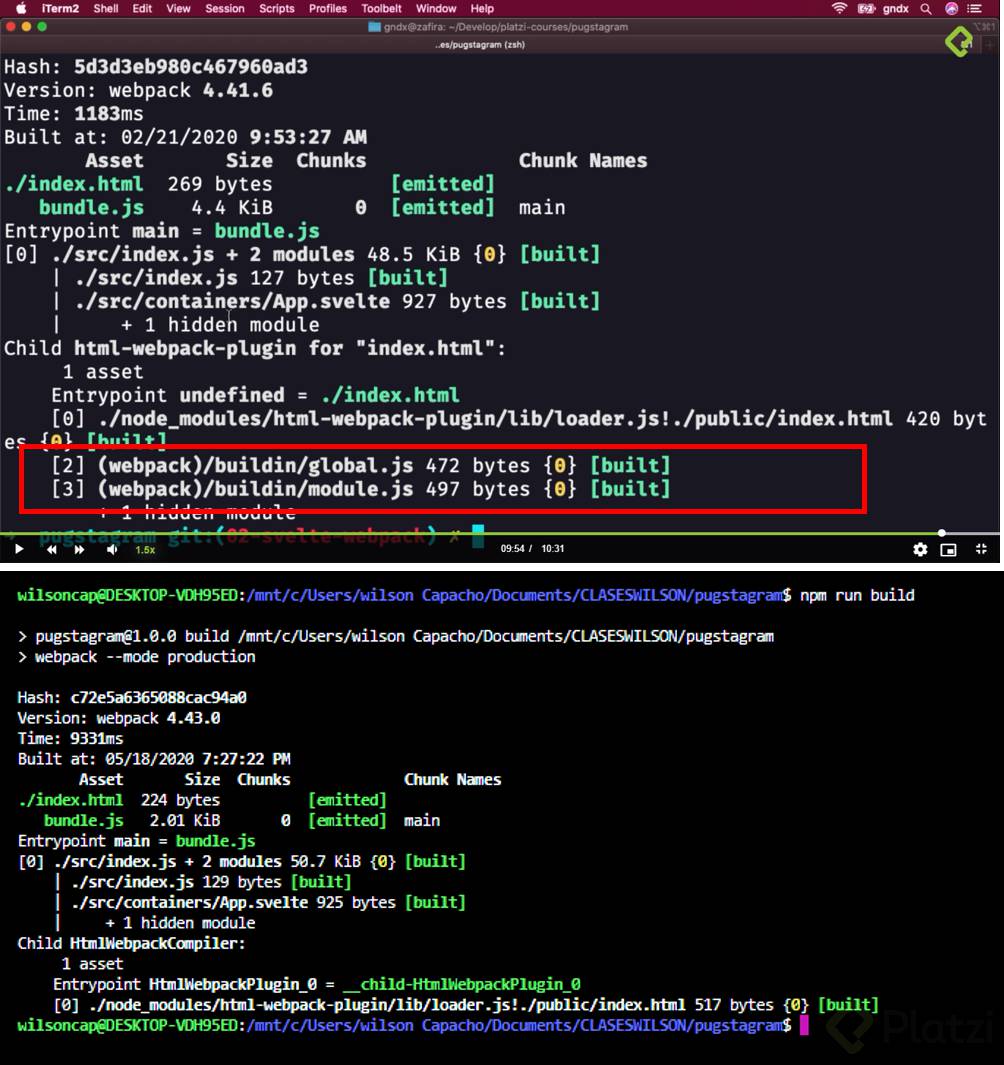Click the hash 5d3d3eb980c467960ad3
Image resolution: width=1004 pixels, height=1065 pixels.
pyautogui.click(x=190, y=67)
